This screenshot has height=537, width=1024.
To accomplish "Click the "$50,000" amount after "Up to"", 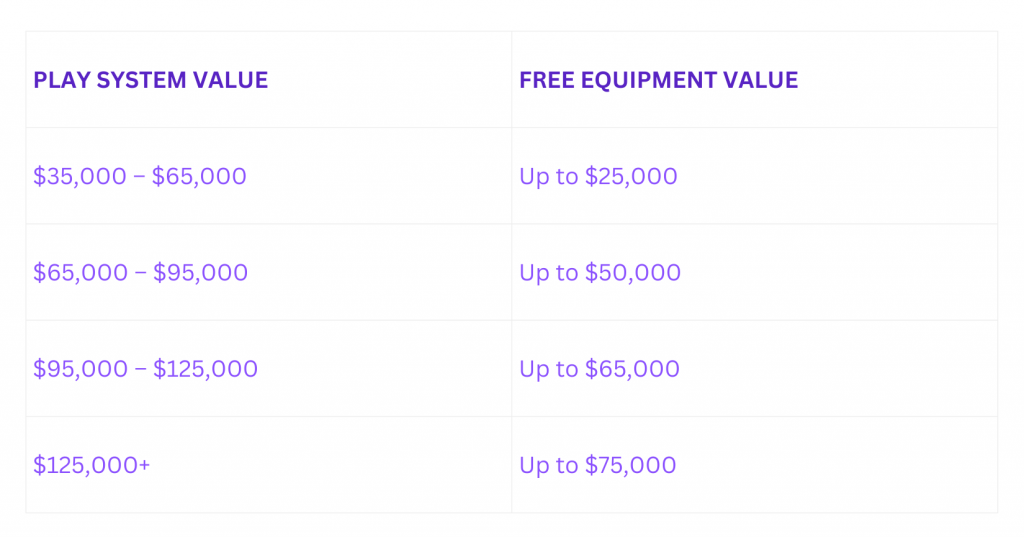I will [633, 272].
